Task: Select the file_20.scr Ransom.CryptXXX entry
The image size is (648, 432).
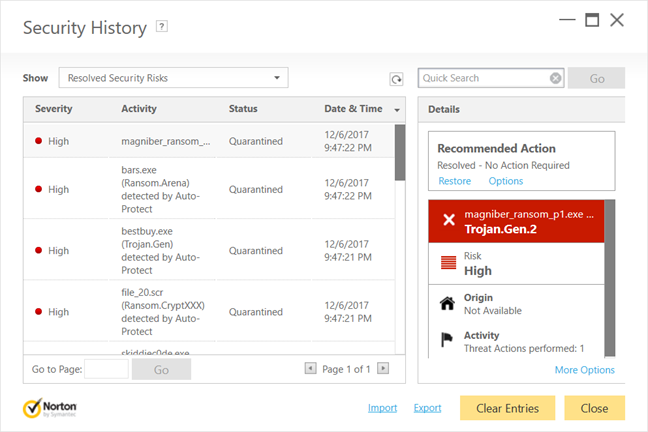Action: click(x=163, y=312)
